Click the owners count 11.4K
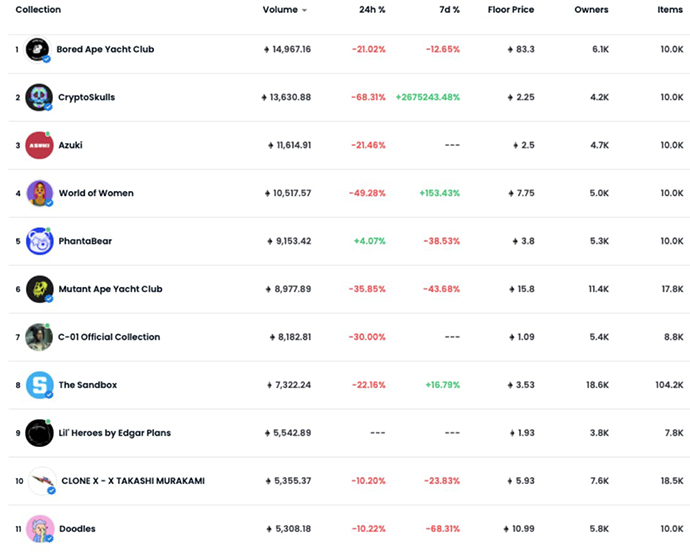 pyautogui.click(x=599, y=289)
